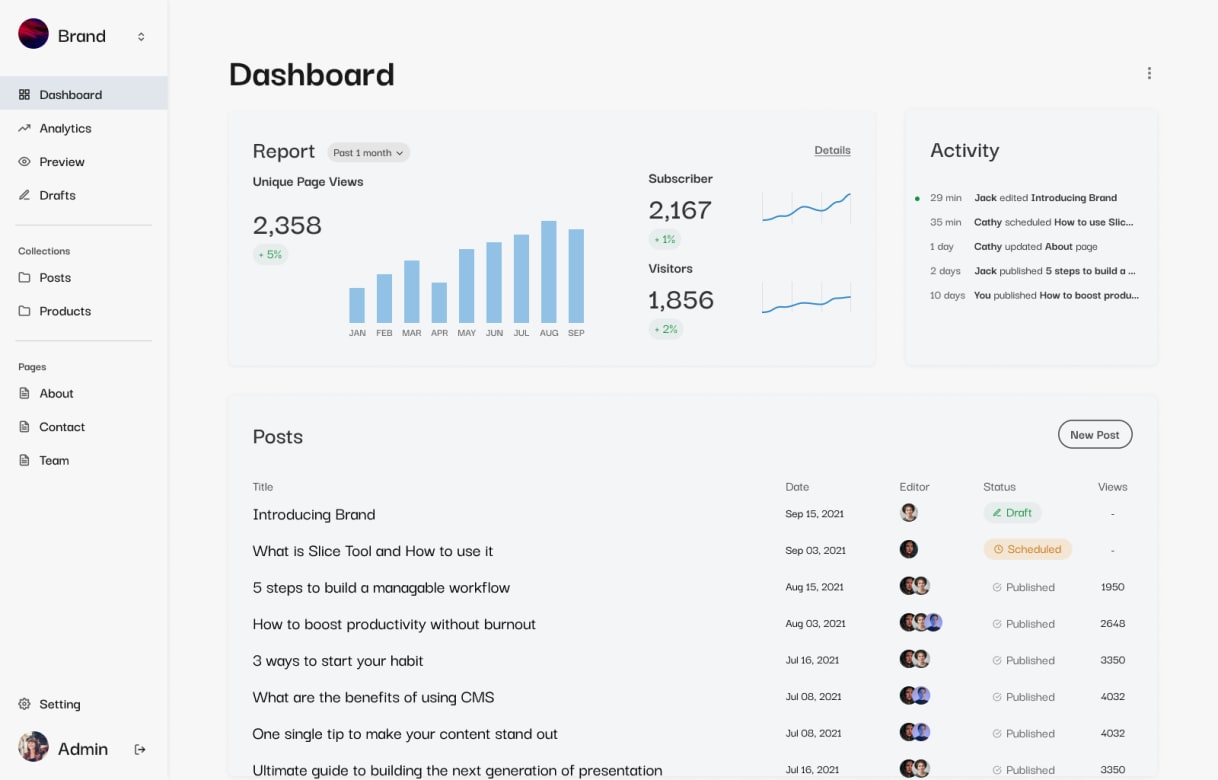Toggle the Published status on 3 ways post
Image resolution: width=1218 pixels, height=780 pixels.
(x=1023, y=660)
